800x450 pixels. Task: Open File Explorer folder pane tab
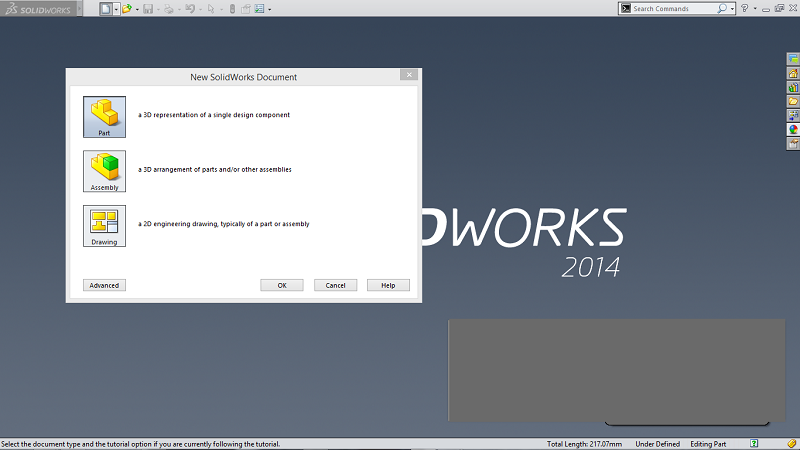coord(793,102)
